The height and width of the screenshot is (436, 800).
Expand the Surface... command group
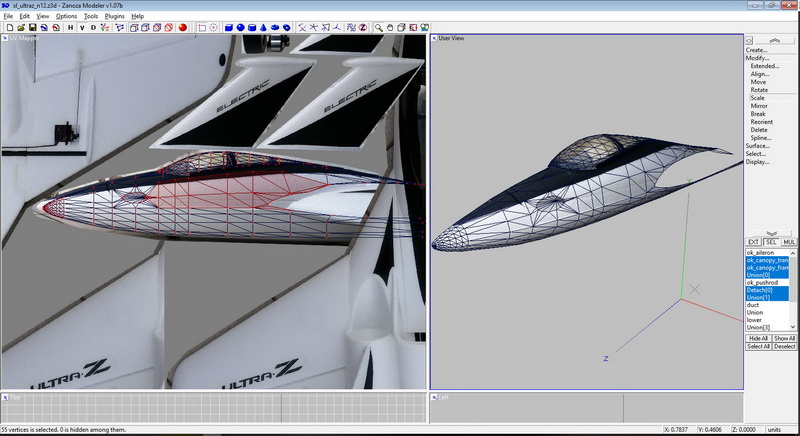coord(757,145)
